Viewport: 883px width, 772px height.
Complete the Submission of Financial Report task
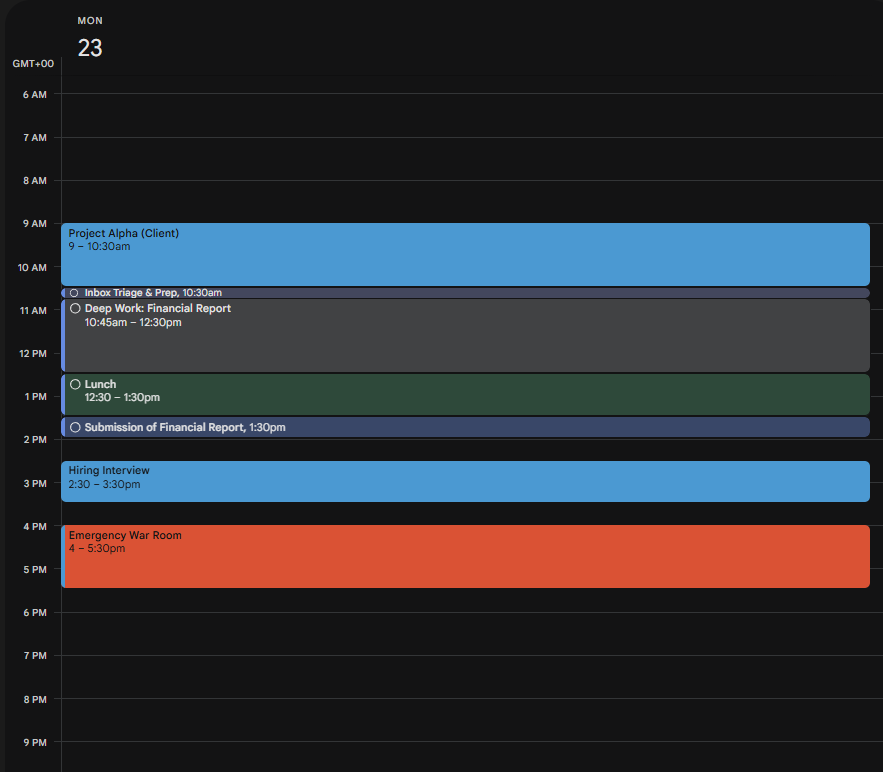(76, 427)
